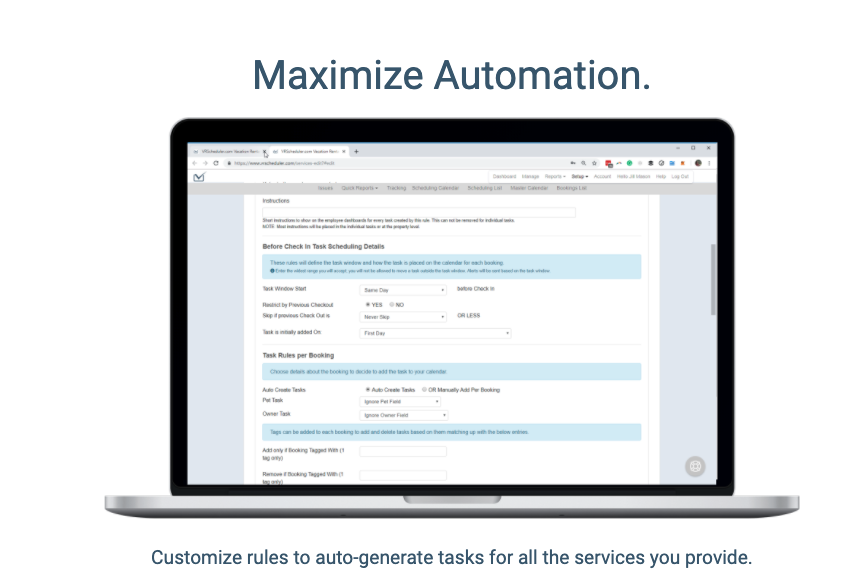This screenshot has height=573, width=868.
Task: Click the Before Check In Task Scheduling Details heading
Action: [x=323, y=246]
